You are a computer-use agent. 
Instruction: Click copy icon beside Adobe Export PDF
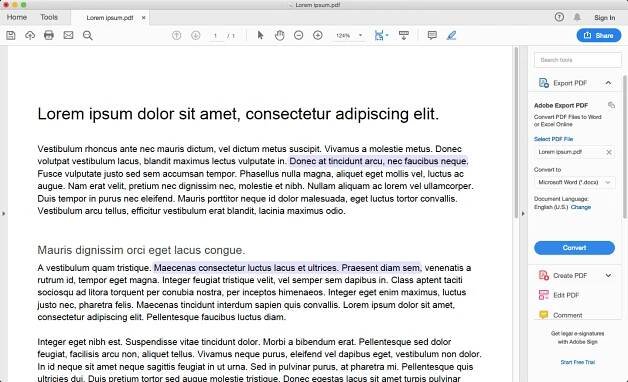[x=611, y=105]
